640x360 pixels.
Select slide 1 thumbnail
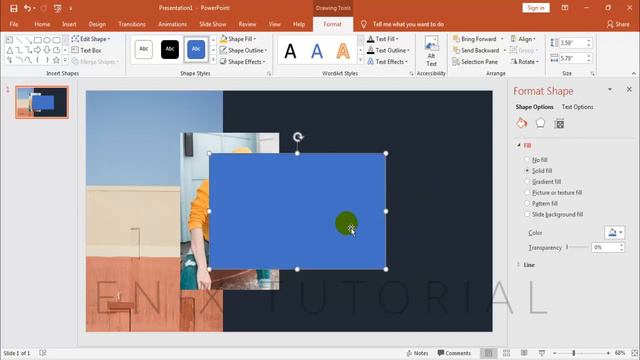42,102
